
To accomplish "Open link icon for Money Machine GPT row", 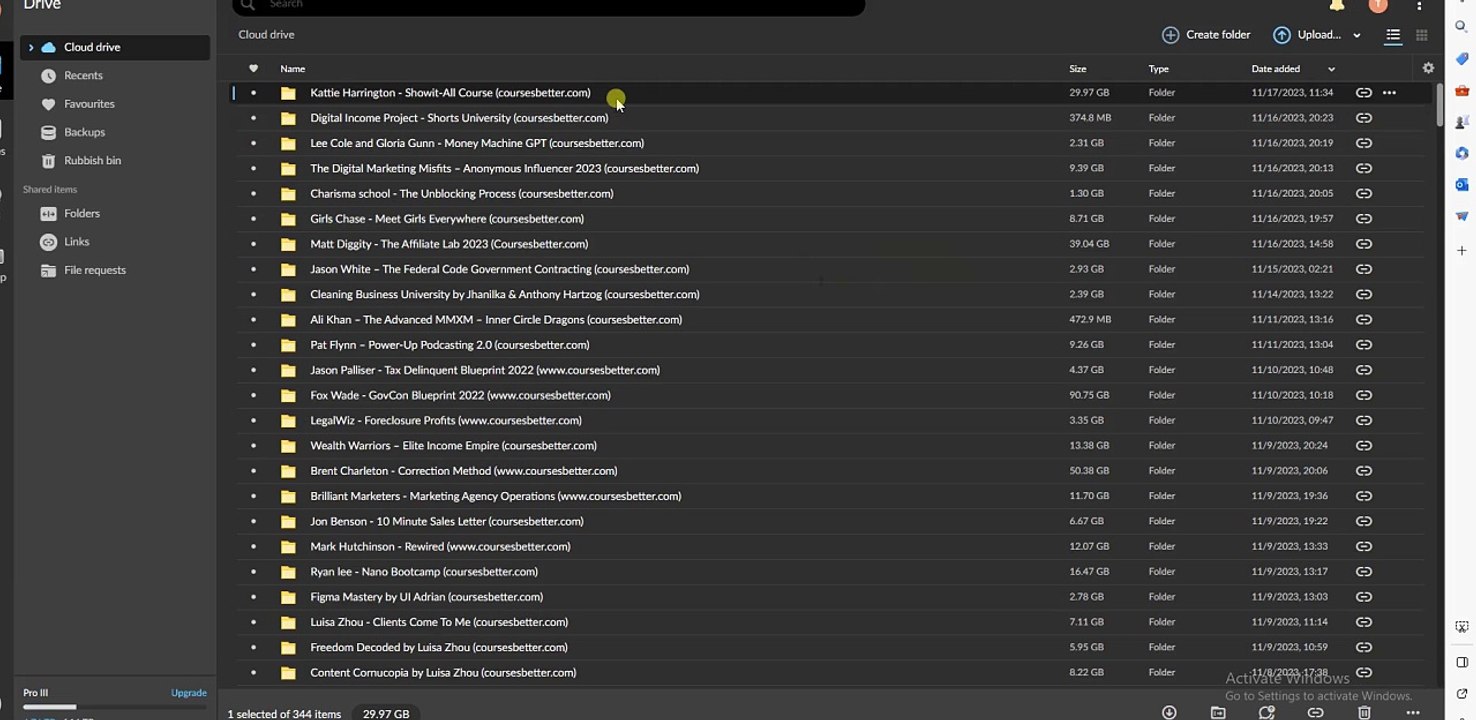I will 1363,143.
